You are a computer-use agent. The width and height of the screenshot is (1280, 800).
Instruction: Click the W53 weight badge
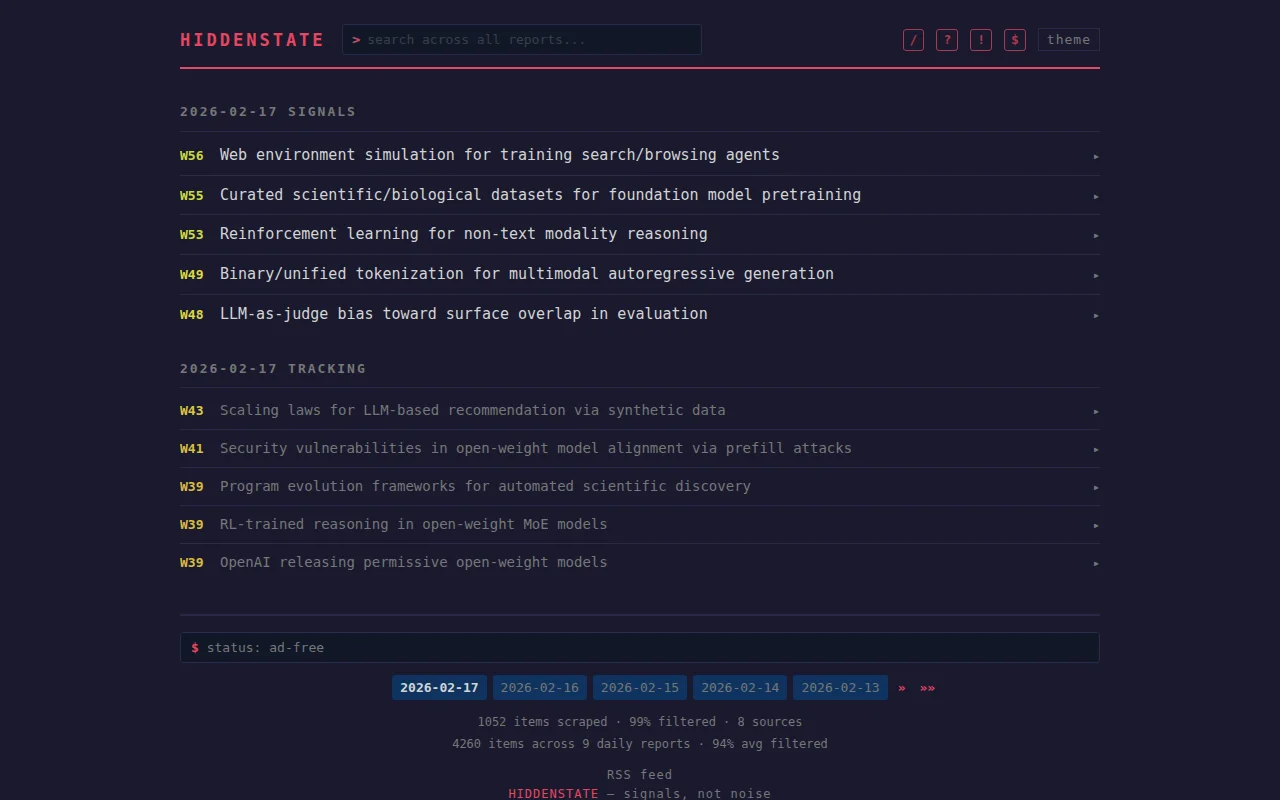[x=192, y=235]
